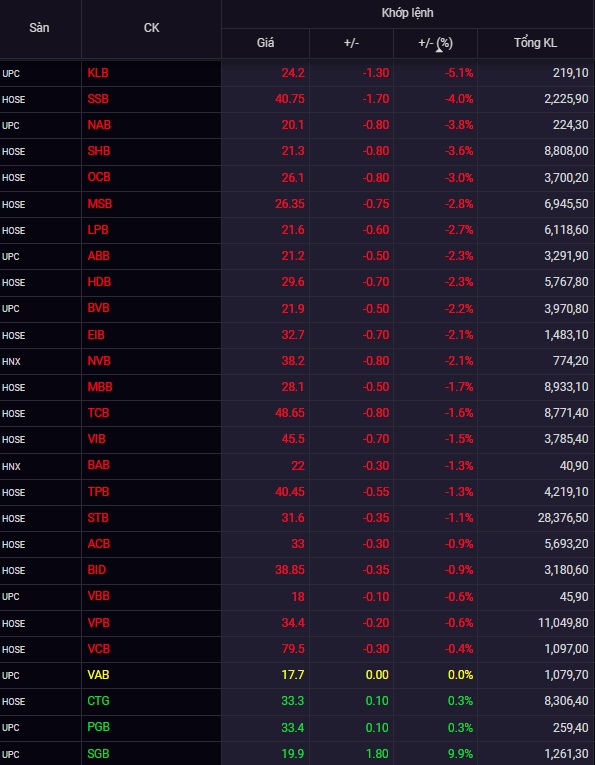Click the HOSE exchange cell for VCB
Image resolution: width=595 pixels, height=765 pixels.
pos(13,649)
